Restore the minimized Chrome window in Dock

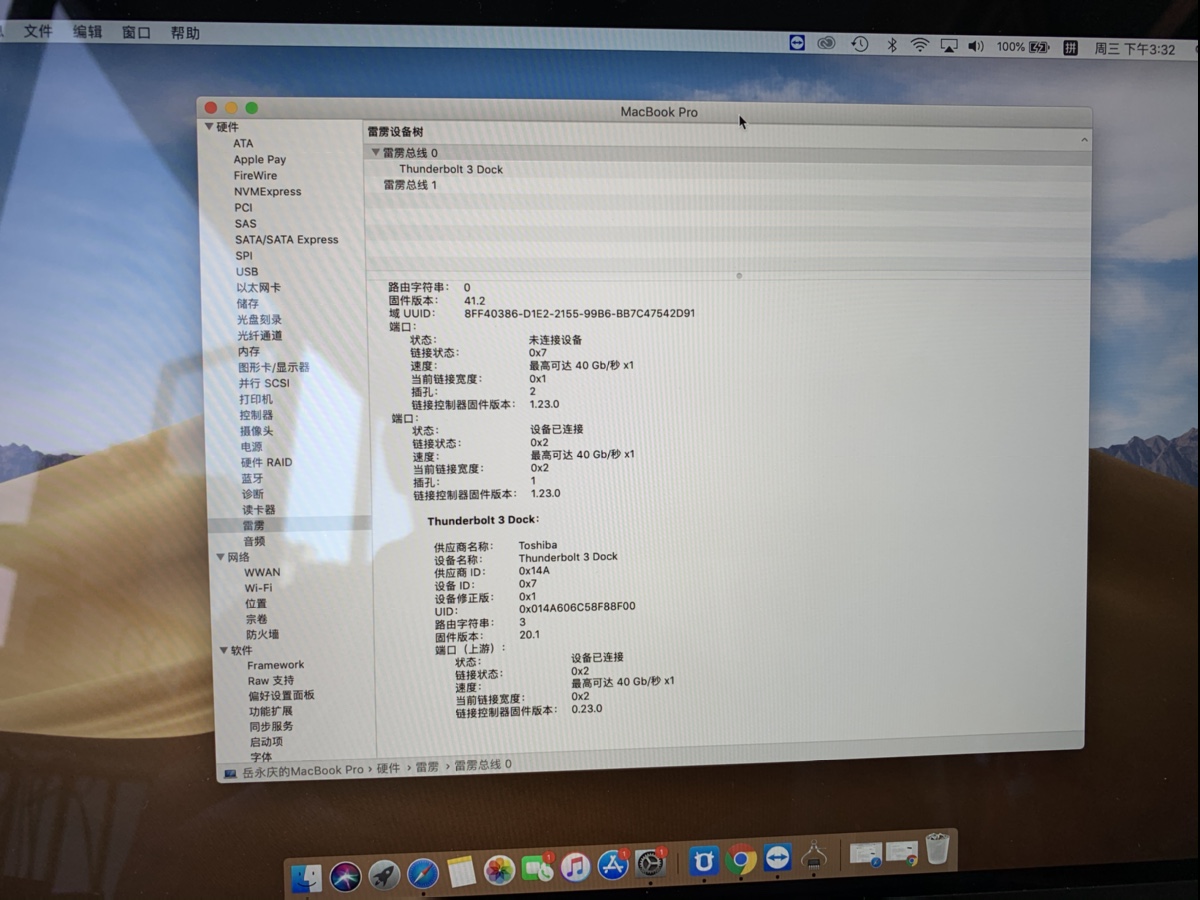(x=902, y=852)
